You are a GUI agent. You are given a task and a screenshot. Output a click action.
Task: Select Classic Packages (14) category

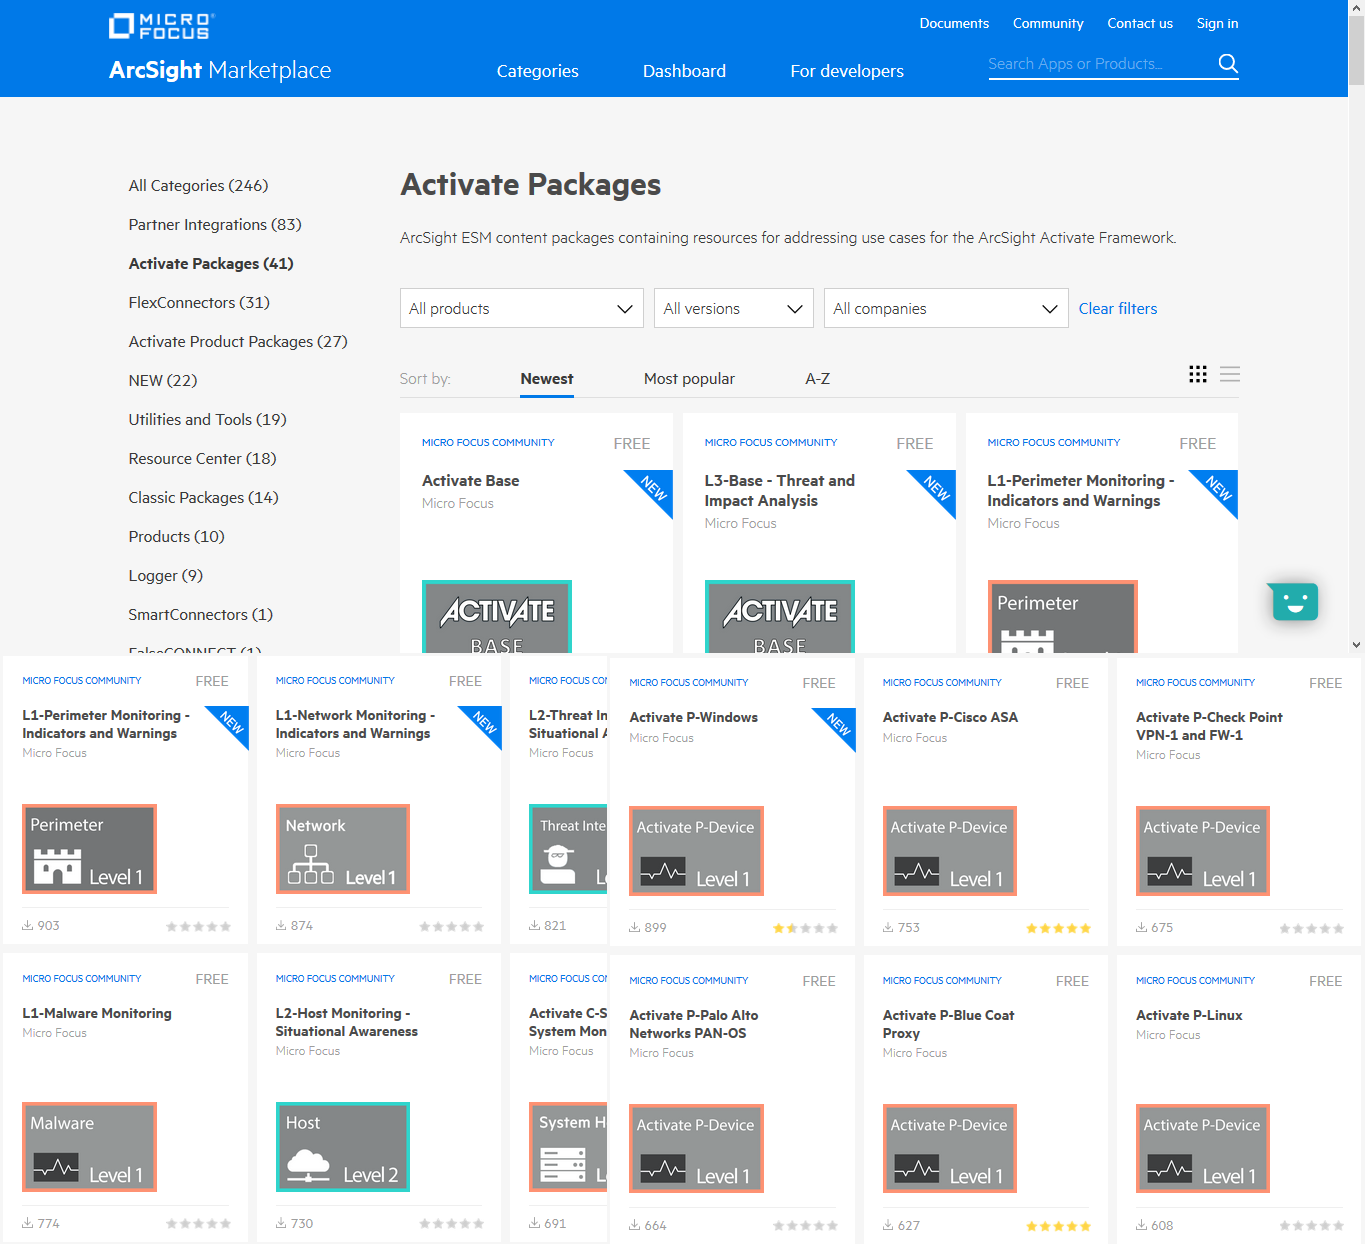coord(203,498)
